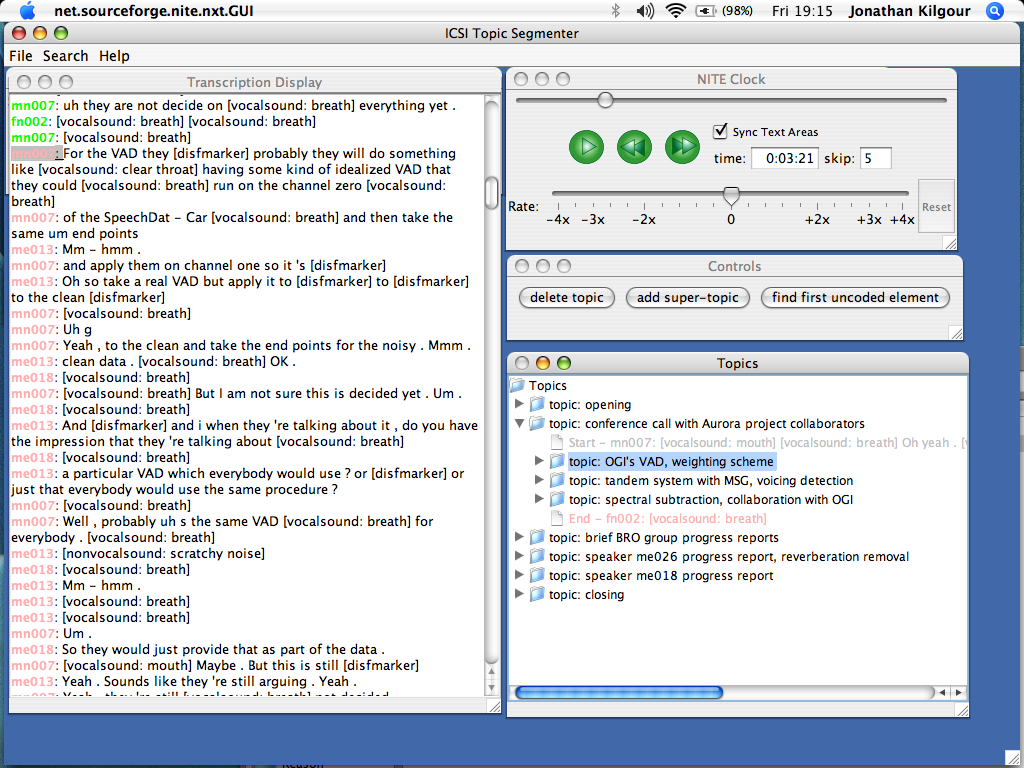Click folder icon of OGI's VAD topic
This screenshot has width=1024, height=768.
(x=557, y=461)
